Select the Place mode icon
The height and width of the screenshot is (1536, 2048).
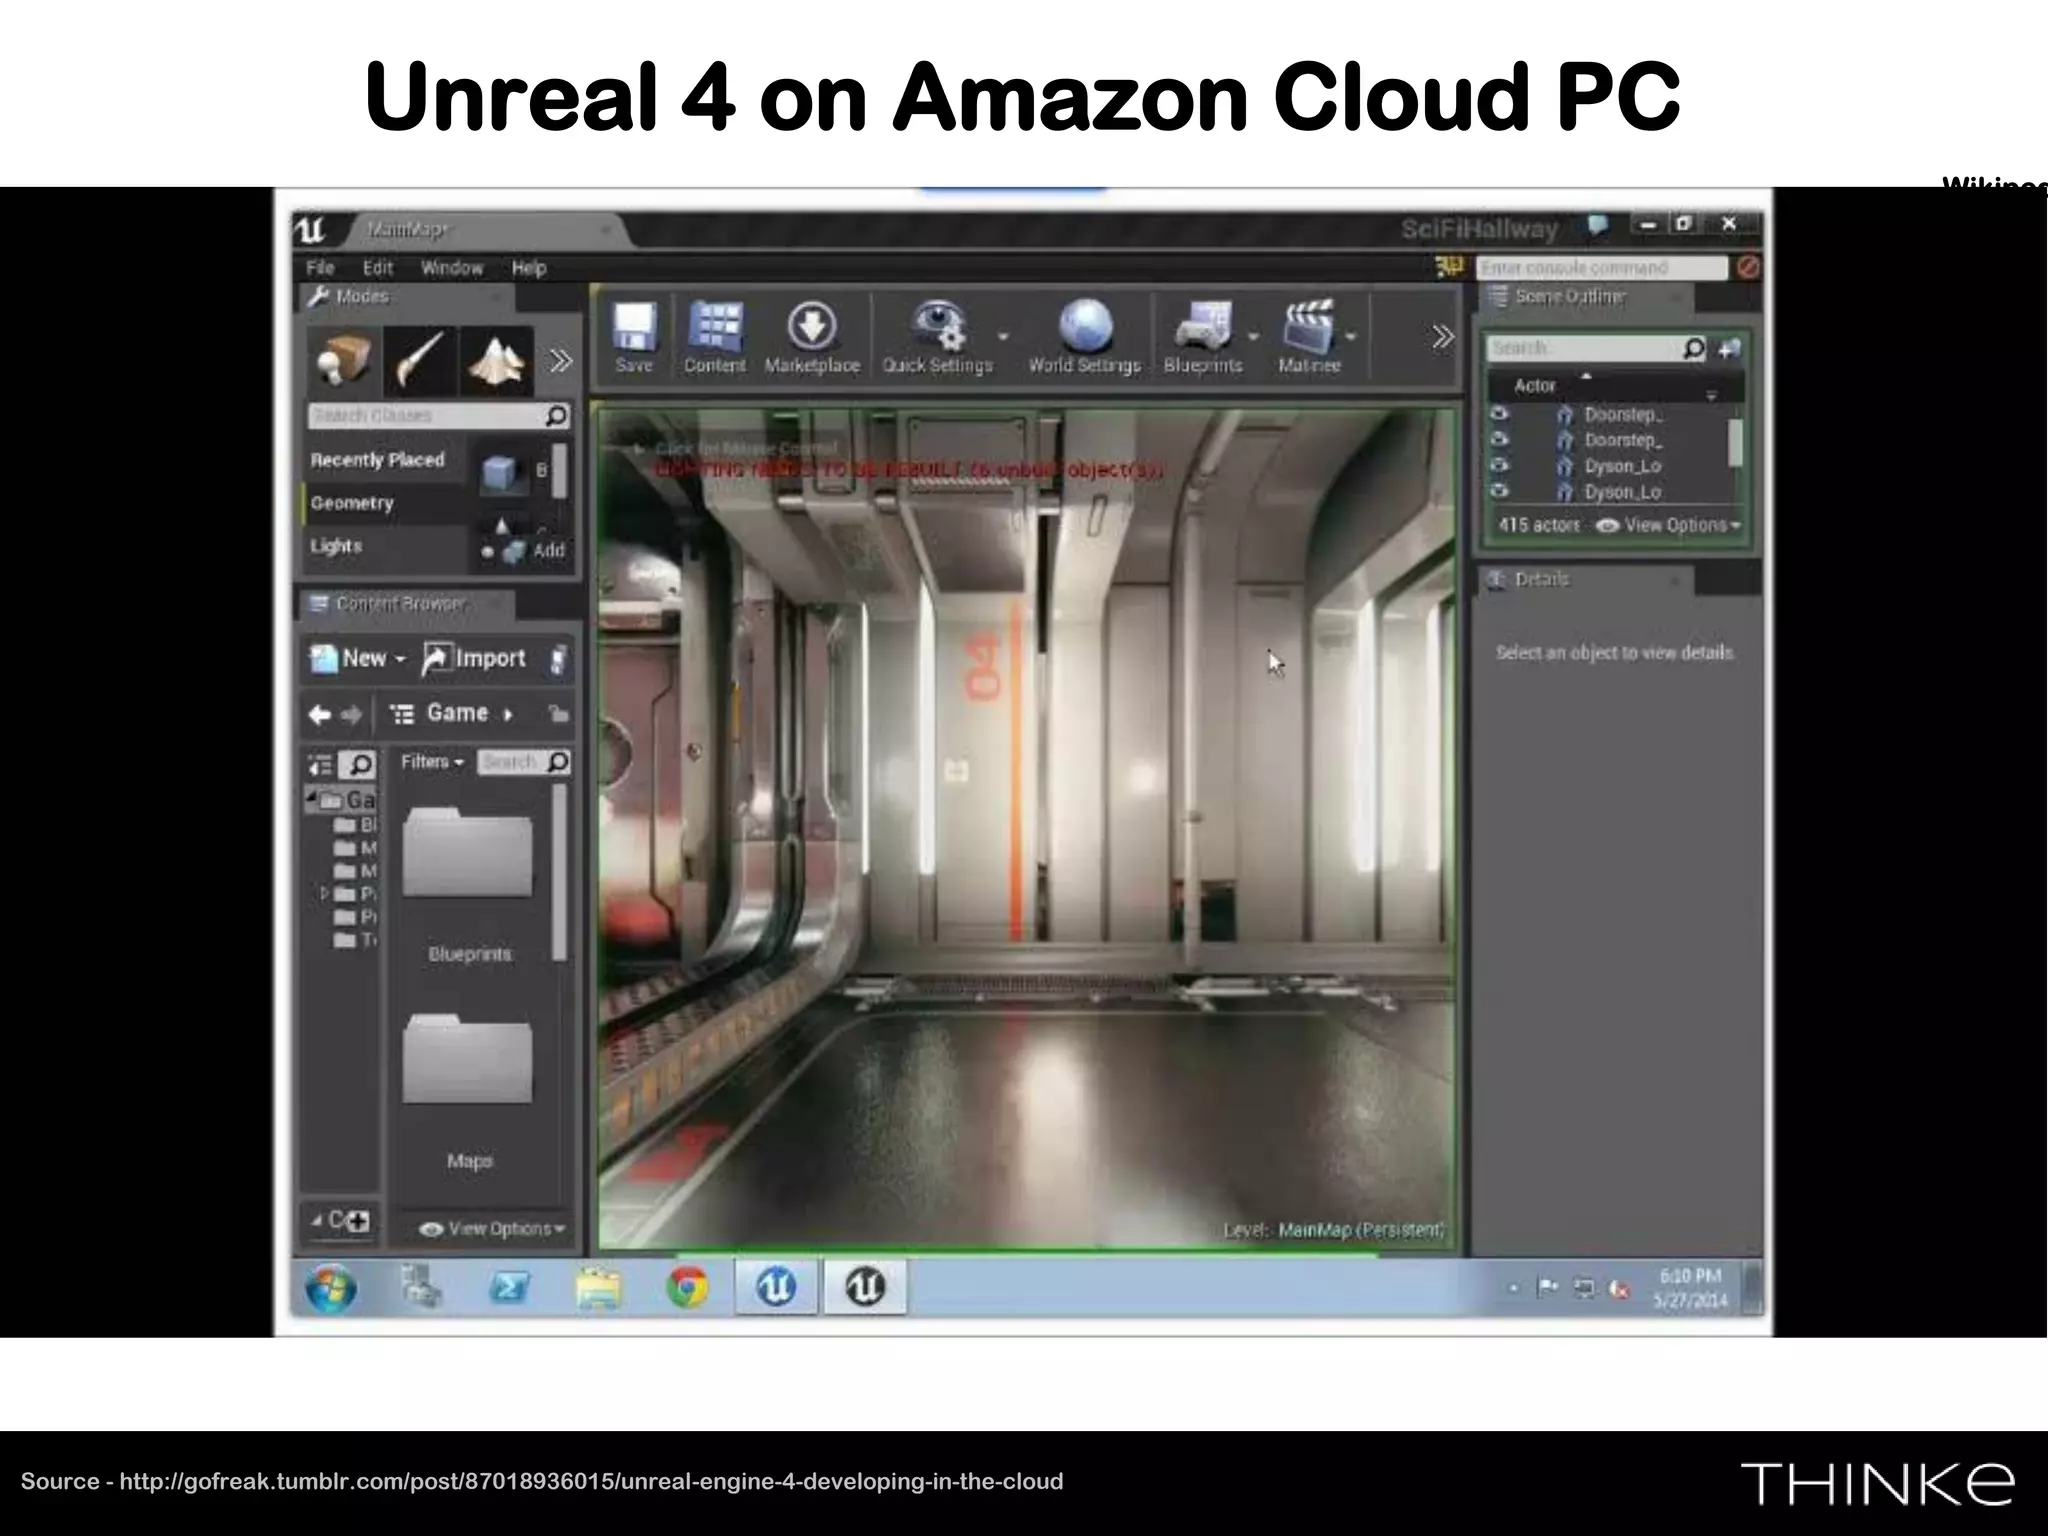point(343,359)
